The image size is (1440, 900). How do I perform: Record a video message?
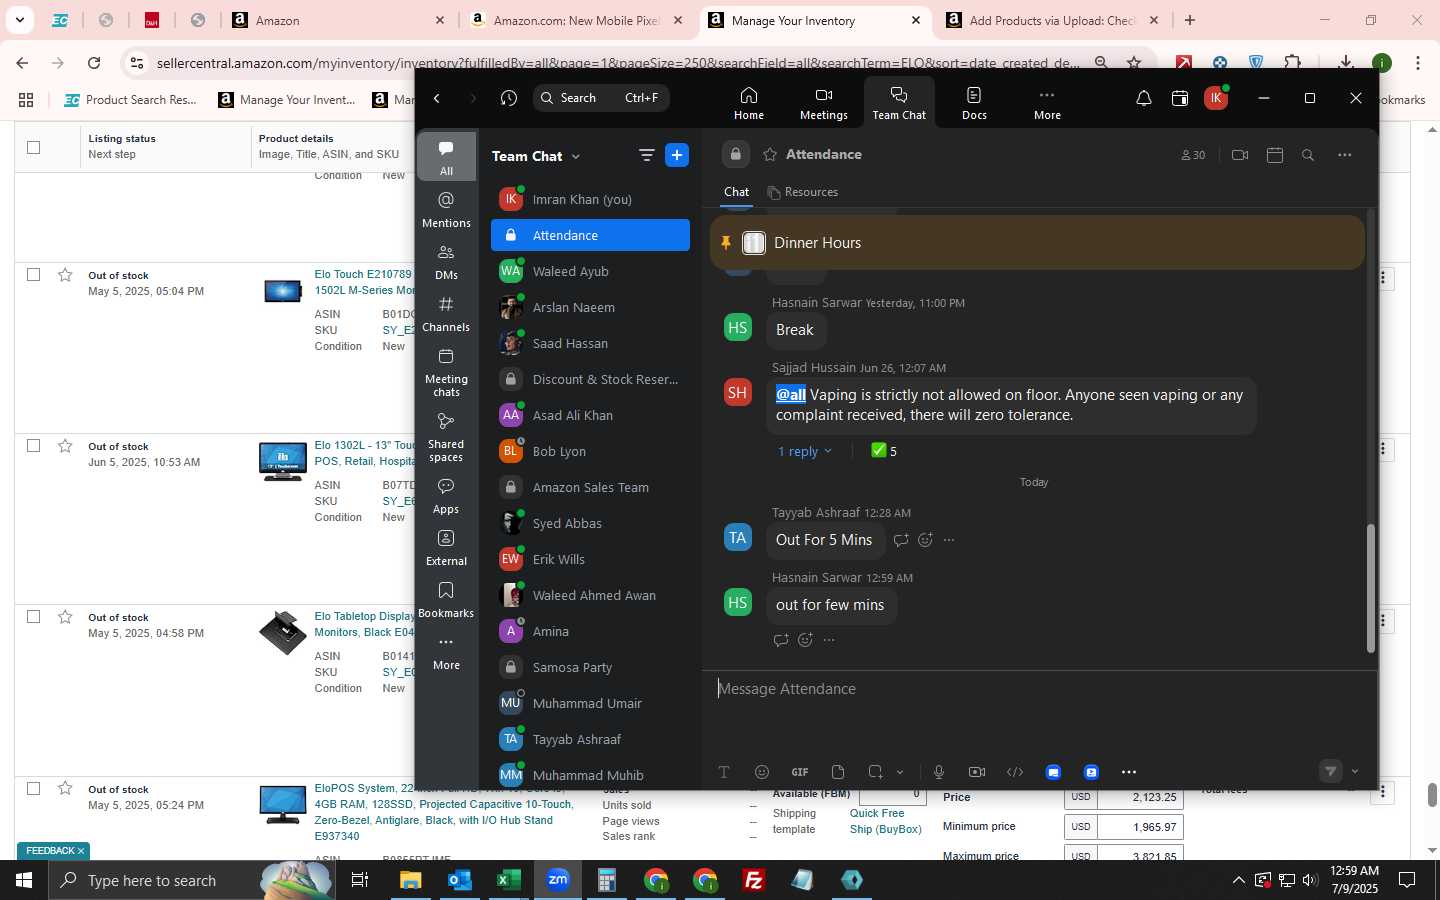[977, 772]
